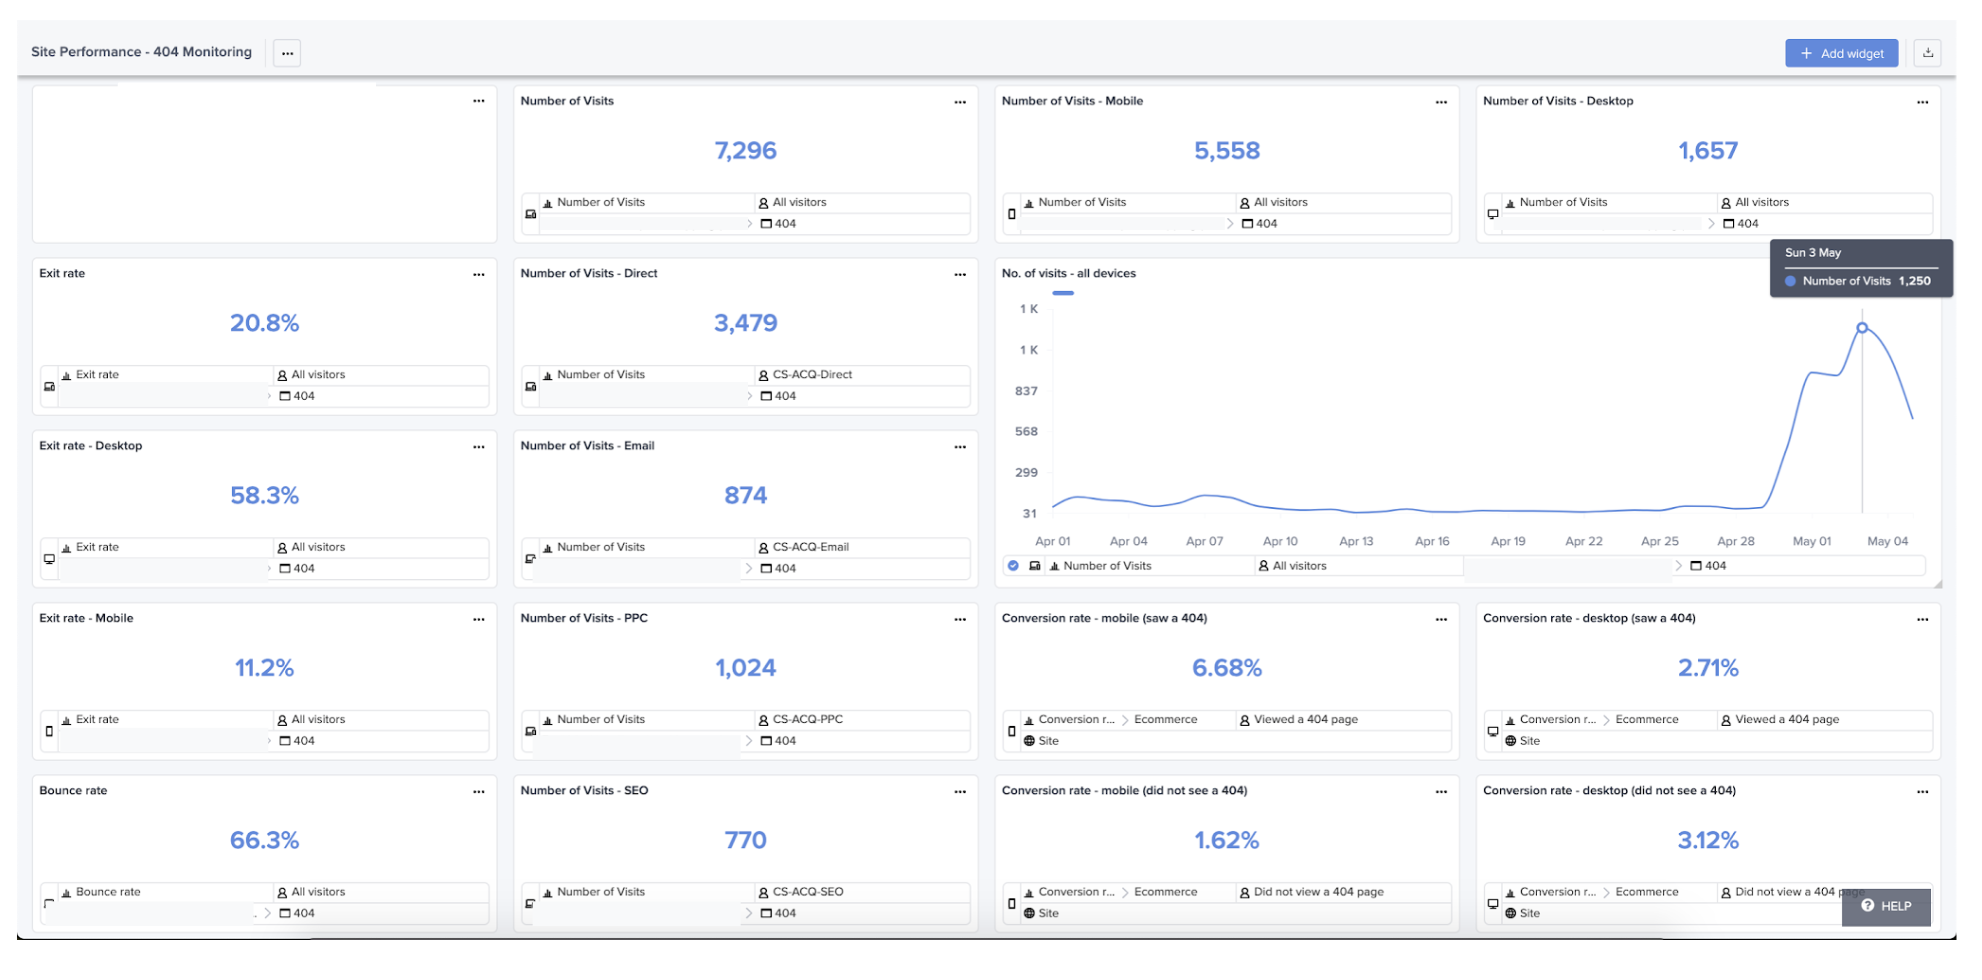Click the 1,657 desktop visits value
The width and height of the screenshot is (1982, 980).
click(1708, 151)
